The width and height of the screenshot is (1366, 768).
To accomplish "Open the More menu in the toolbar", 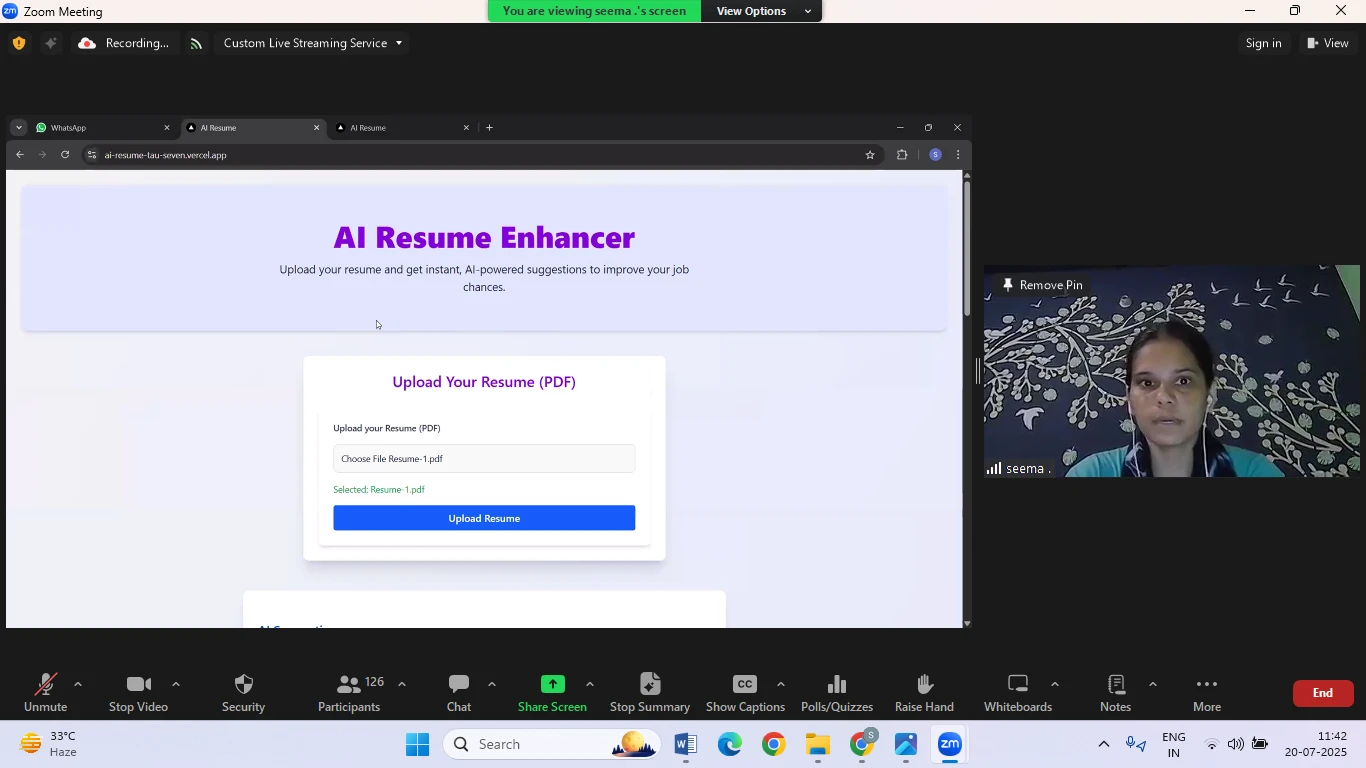I will [x=1207, y=685].
